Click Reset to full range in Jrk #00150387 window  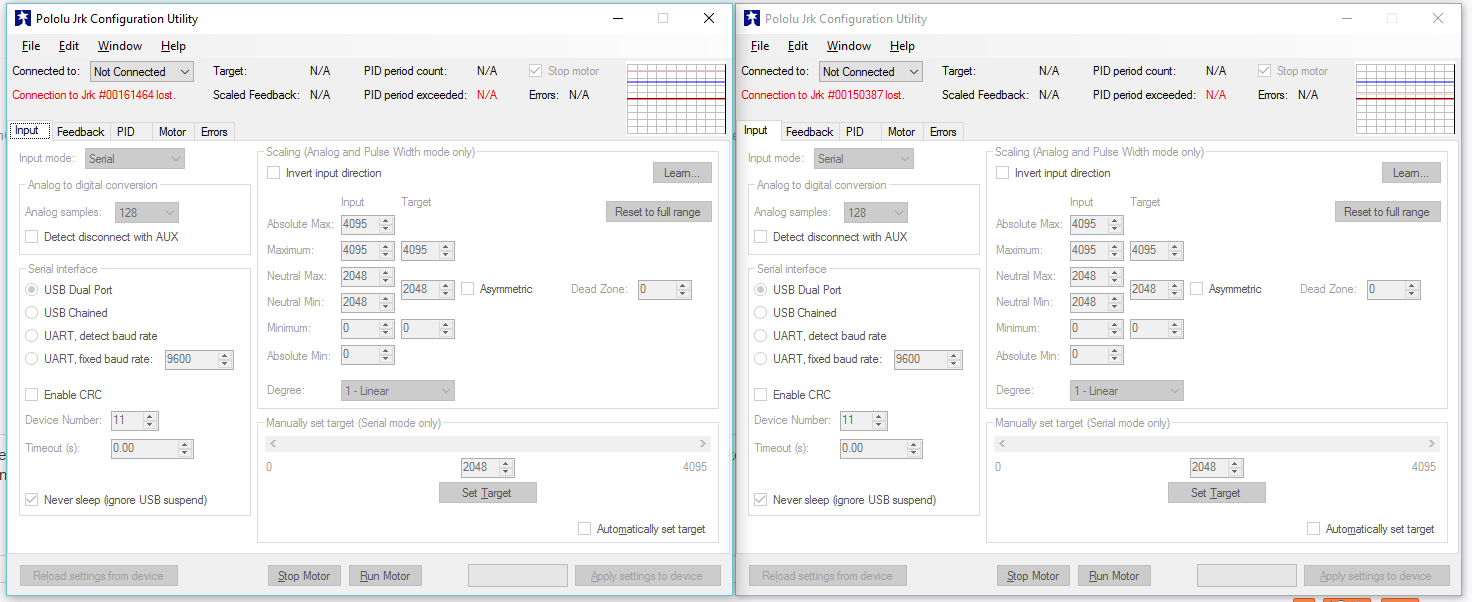coord(1387,212)
